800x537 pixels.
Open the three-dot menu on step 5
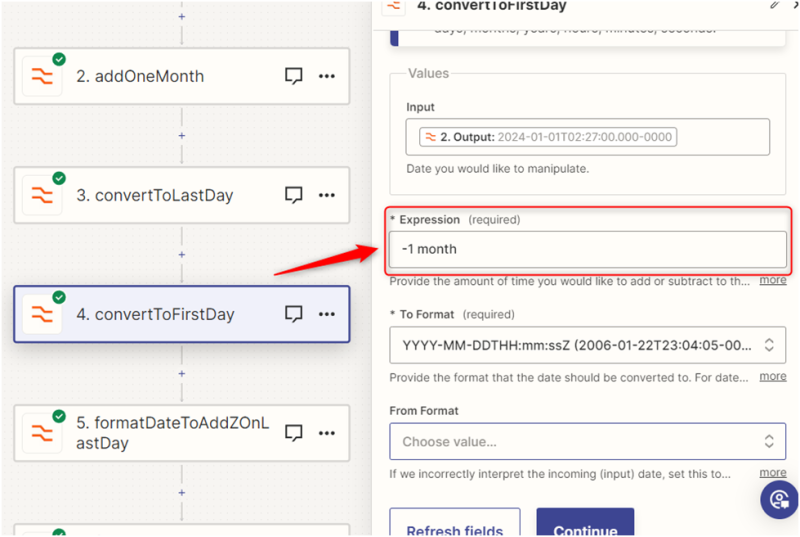(327, 433)
